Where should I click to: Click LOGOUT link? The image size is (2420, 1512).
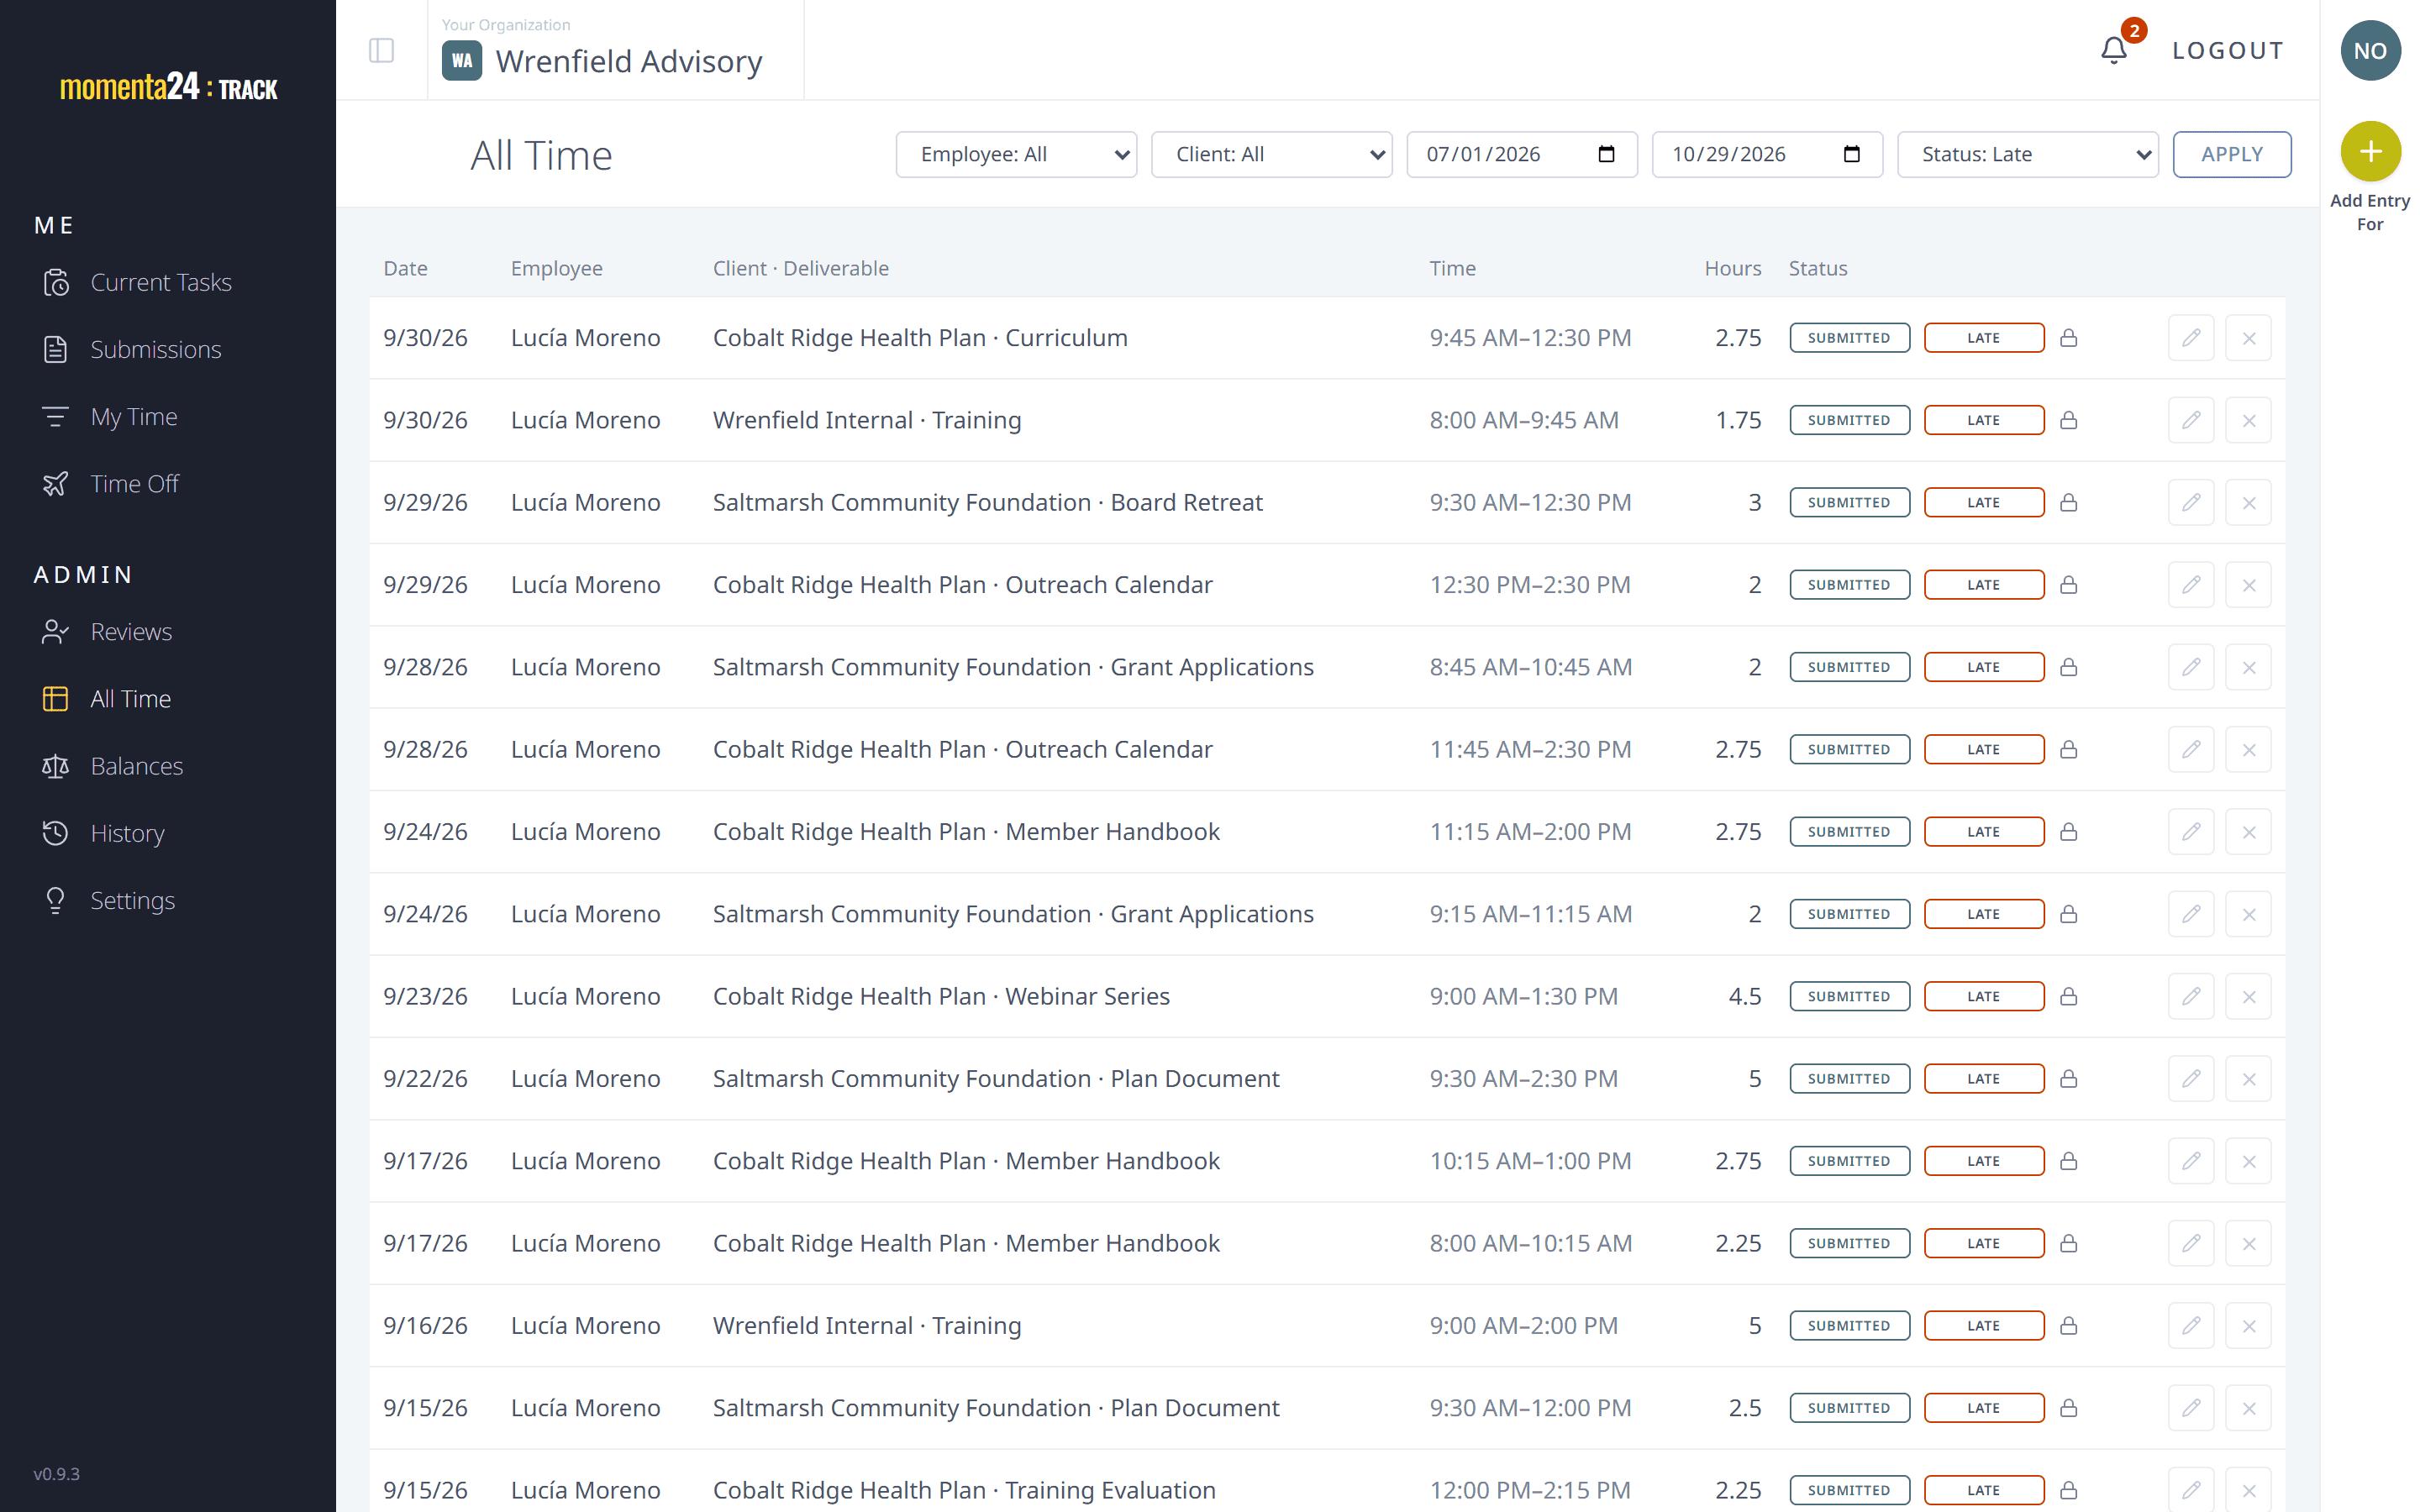[2227, 50]
